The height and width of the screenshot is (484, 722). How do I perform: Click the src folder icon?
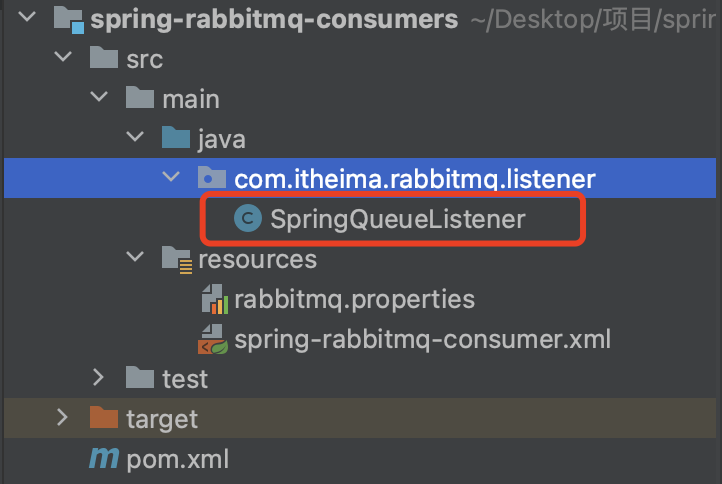(104, 59)
